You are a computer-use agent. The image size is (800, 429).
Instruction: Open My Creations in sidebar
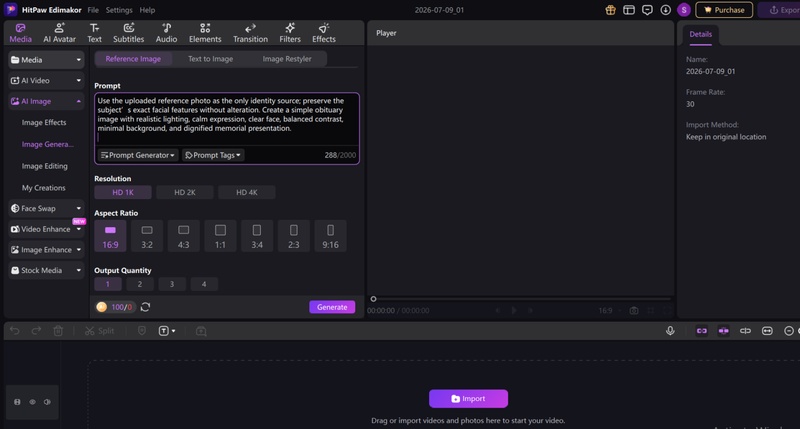43,188
